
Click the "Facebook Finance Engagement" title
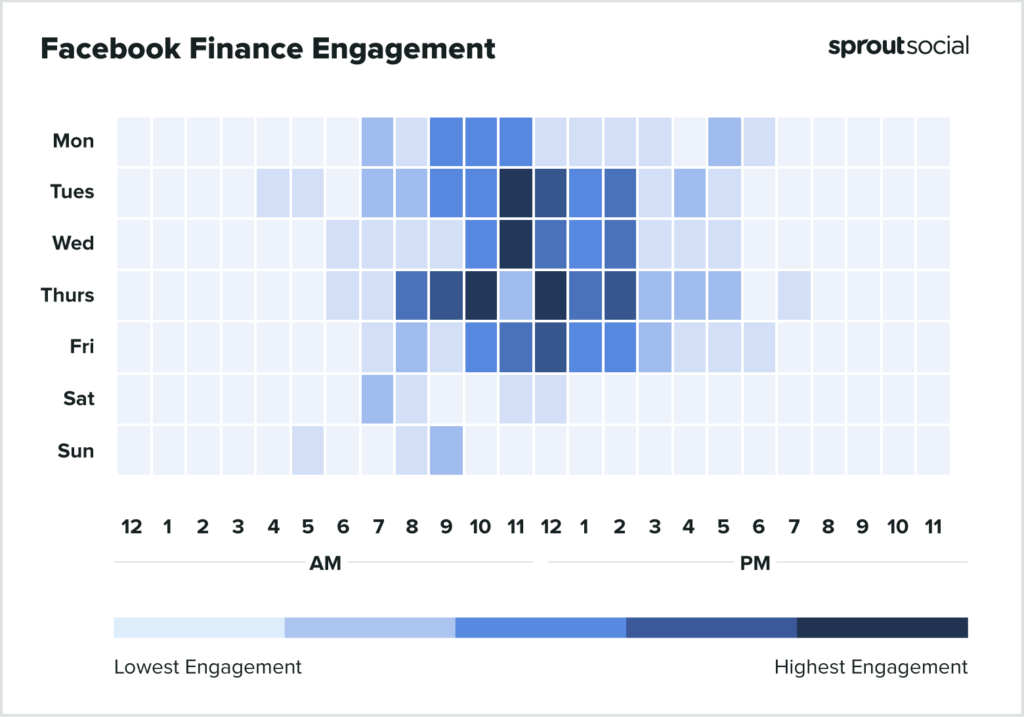click(268, 48)
